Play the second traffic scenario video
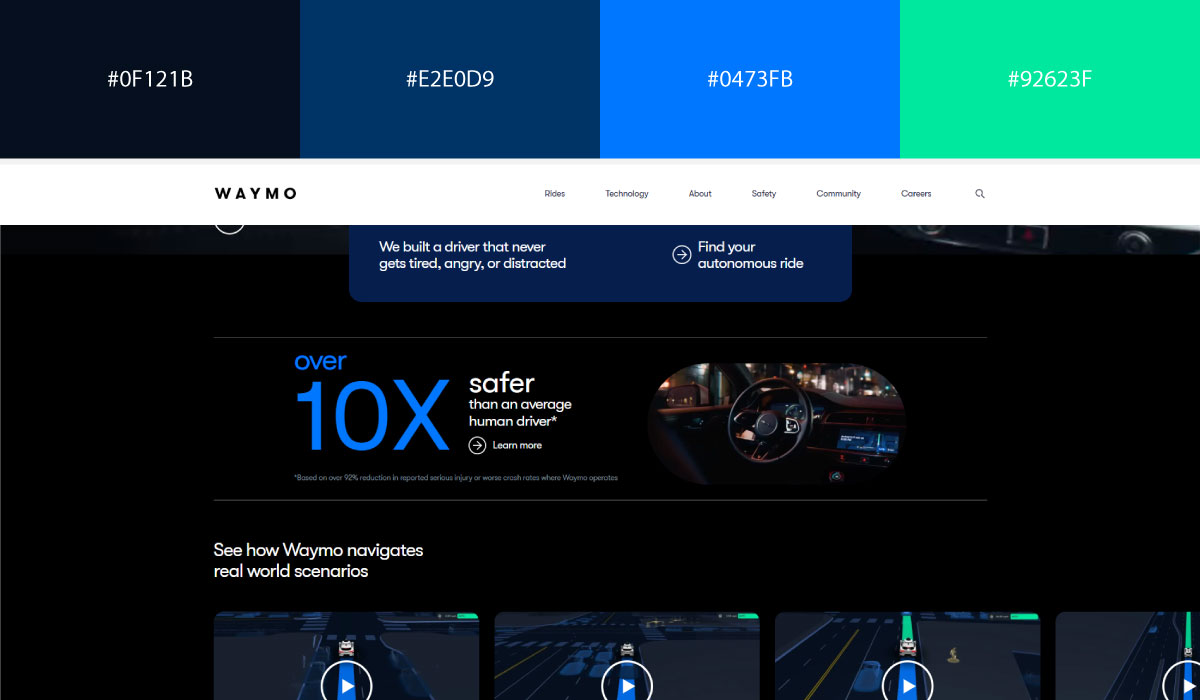1200x700 pixels. pos(627,686)
